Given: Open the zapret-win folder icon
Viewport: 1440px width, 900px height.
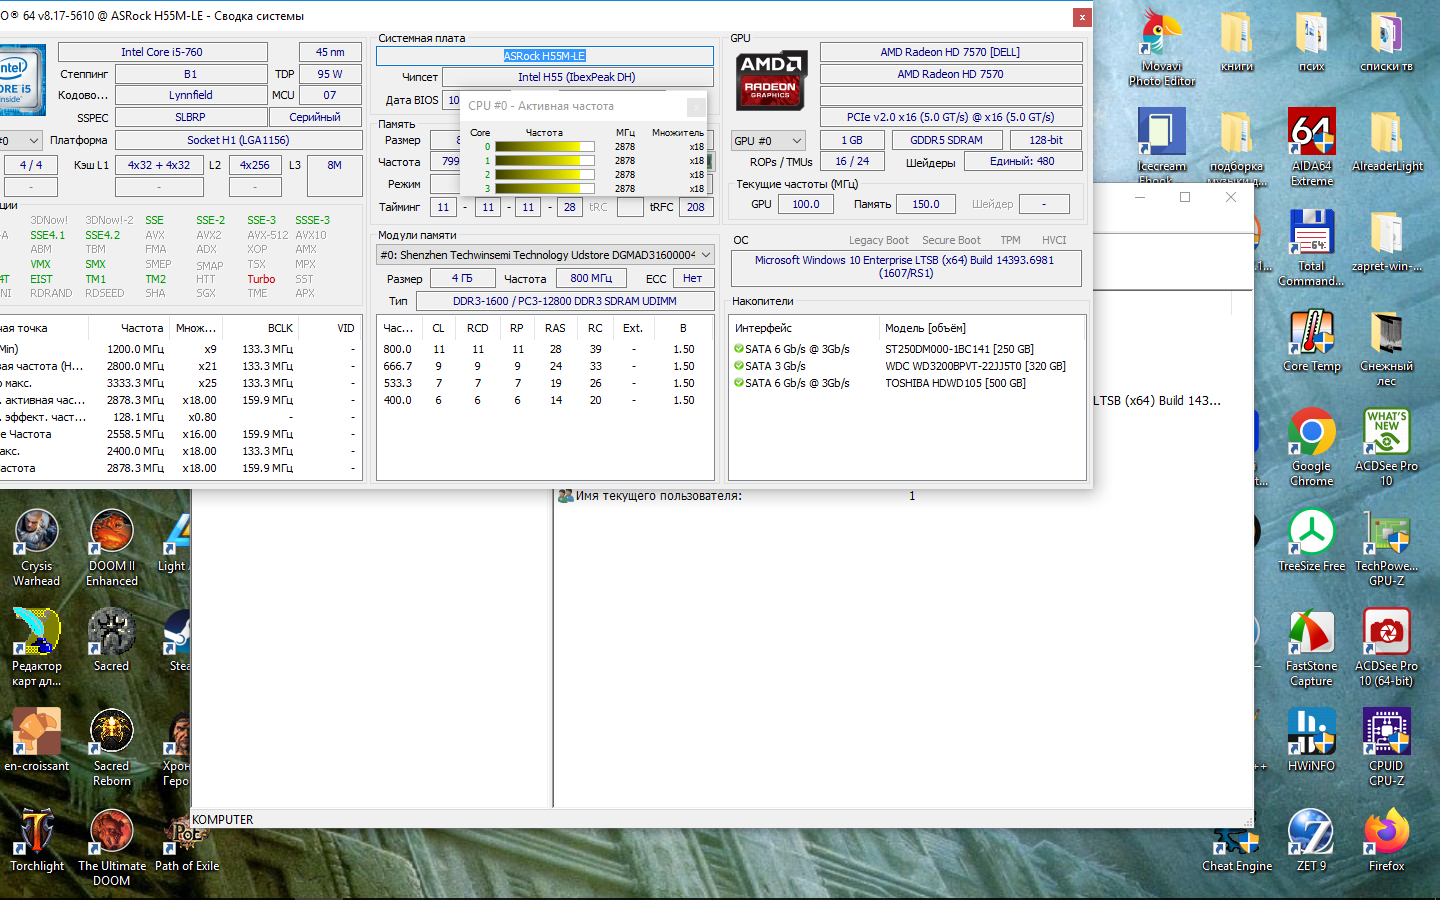Looking at the screenshot, I should (x=1387, y=241).
